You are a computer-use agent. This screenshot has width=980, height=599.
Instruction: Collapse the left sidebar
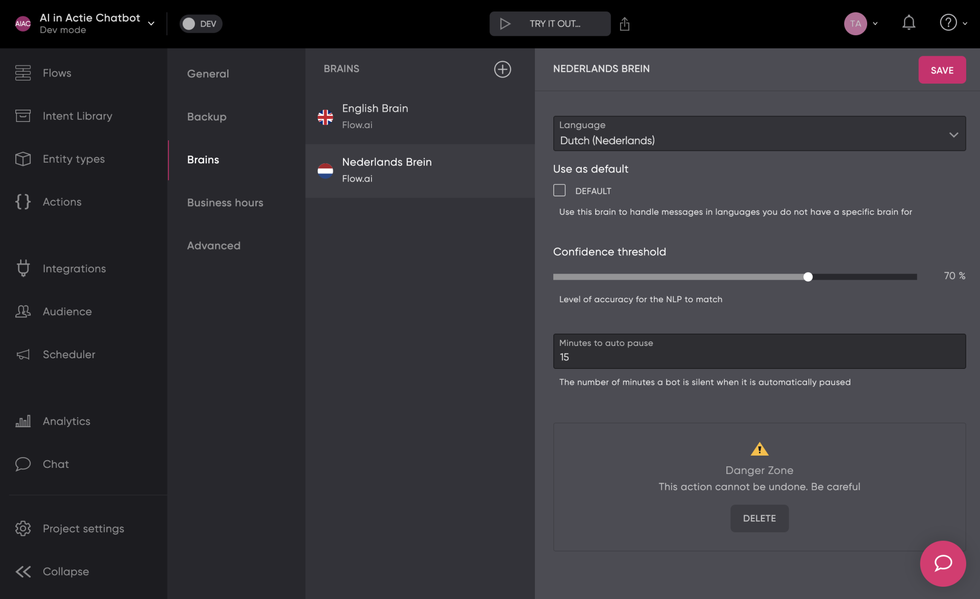click(65, 572)
